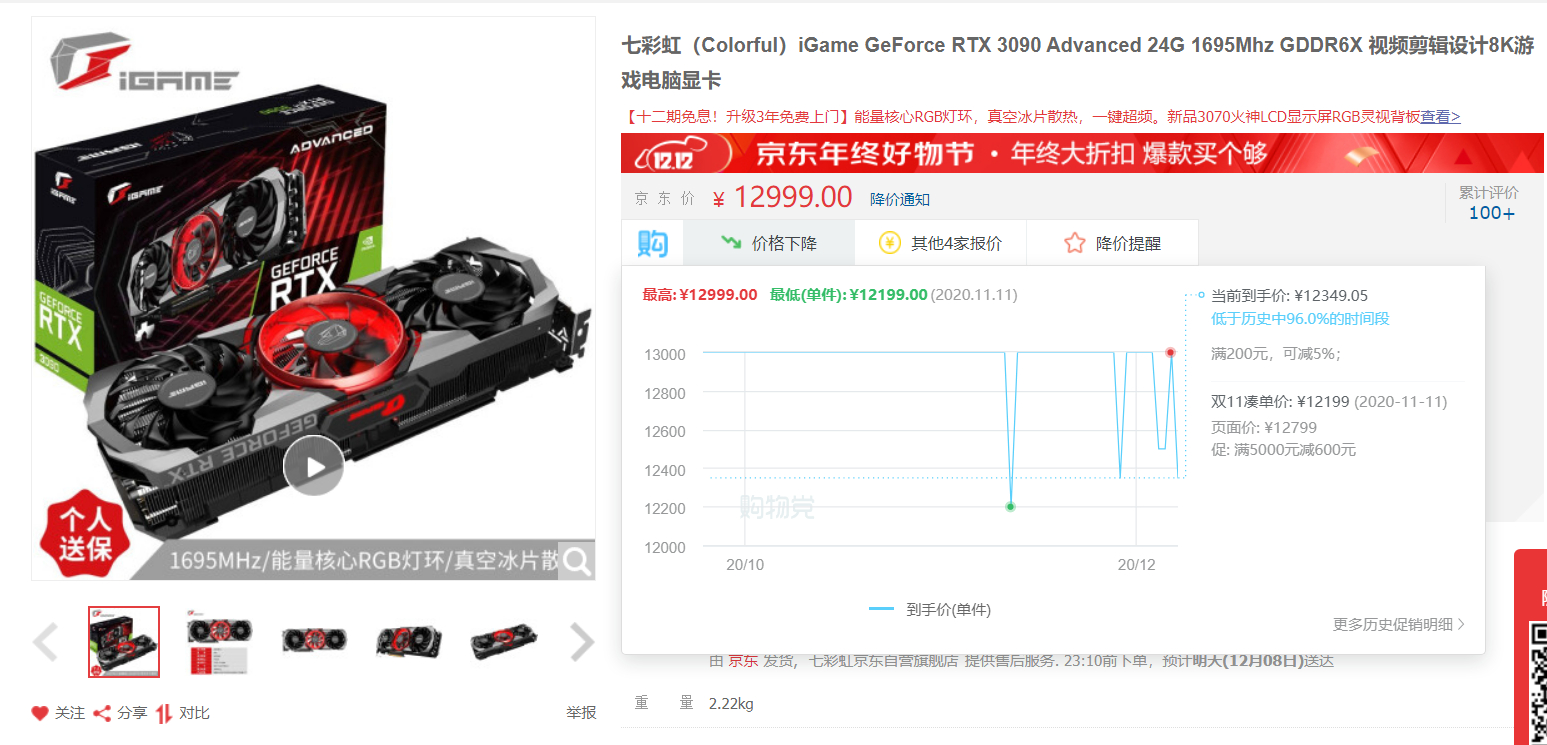Image resolution: width=1547 pixels, height=745 pixels.
Task: Click the ¥12999.00 JD price
Action: [782, 197]
